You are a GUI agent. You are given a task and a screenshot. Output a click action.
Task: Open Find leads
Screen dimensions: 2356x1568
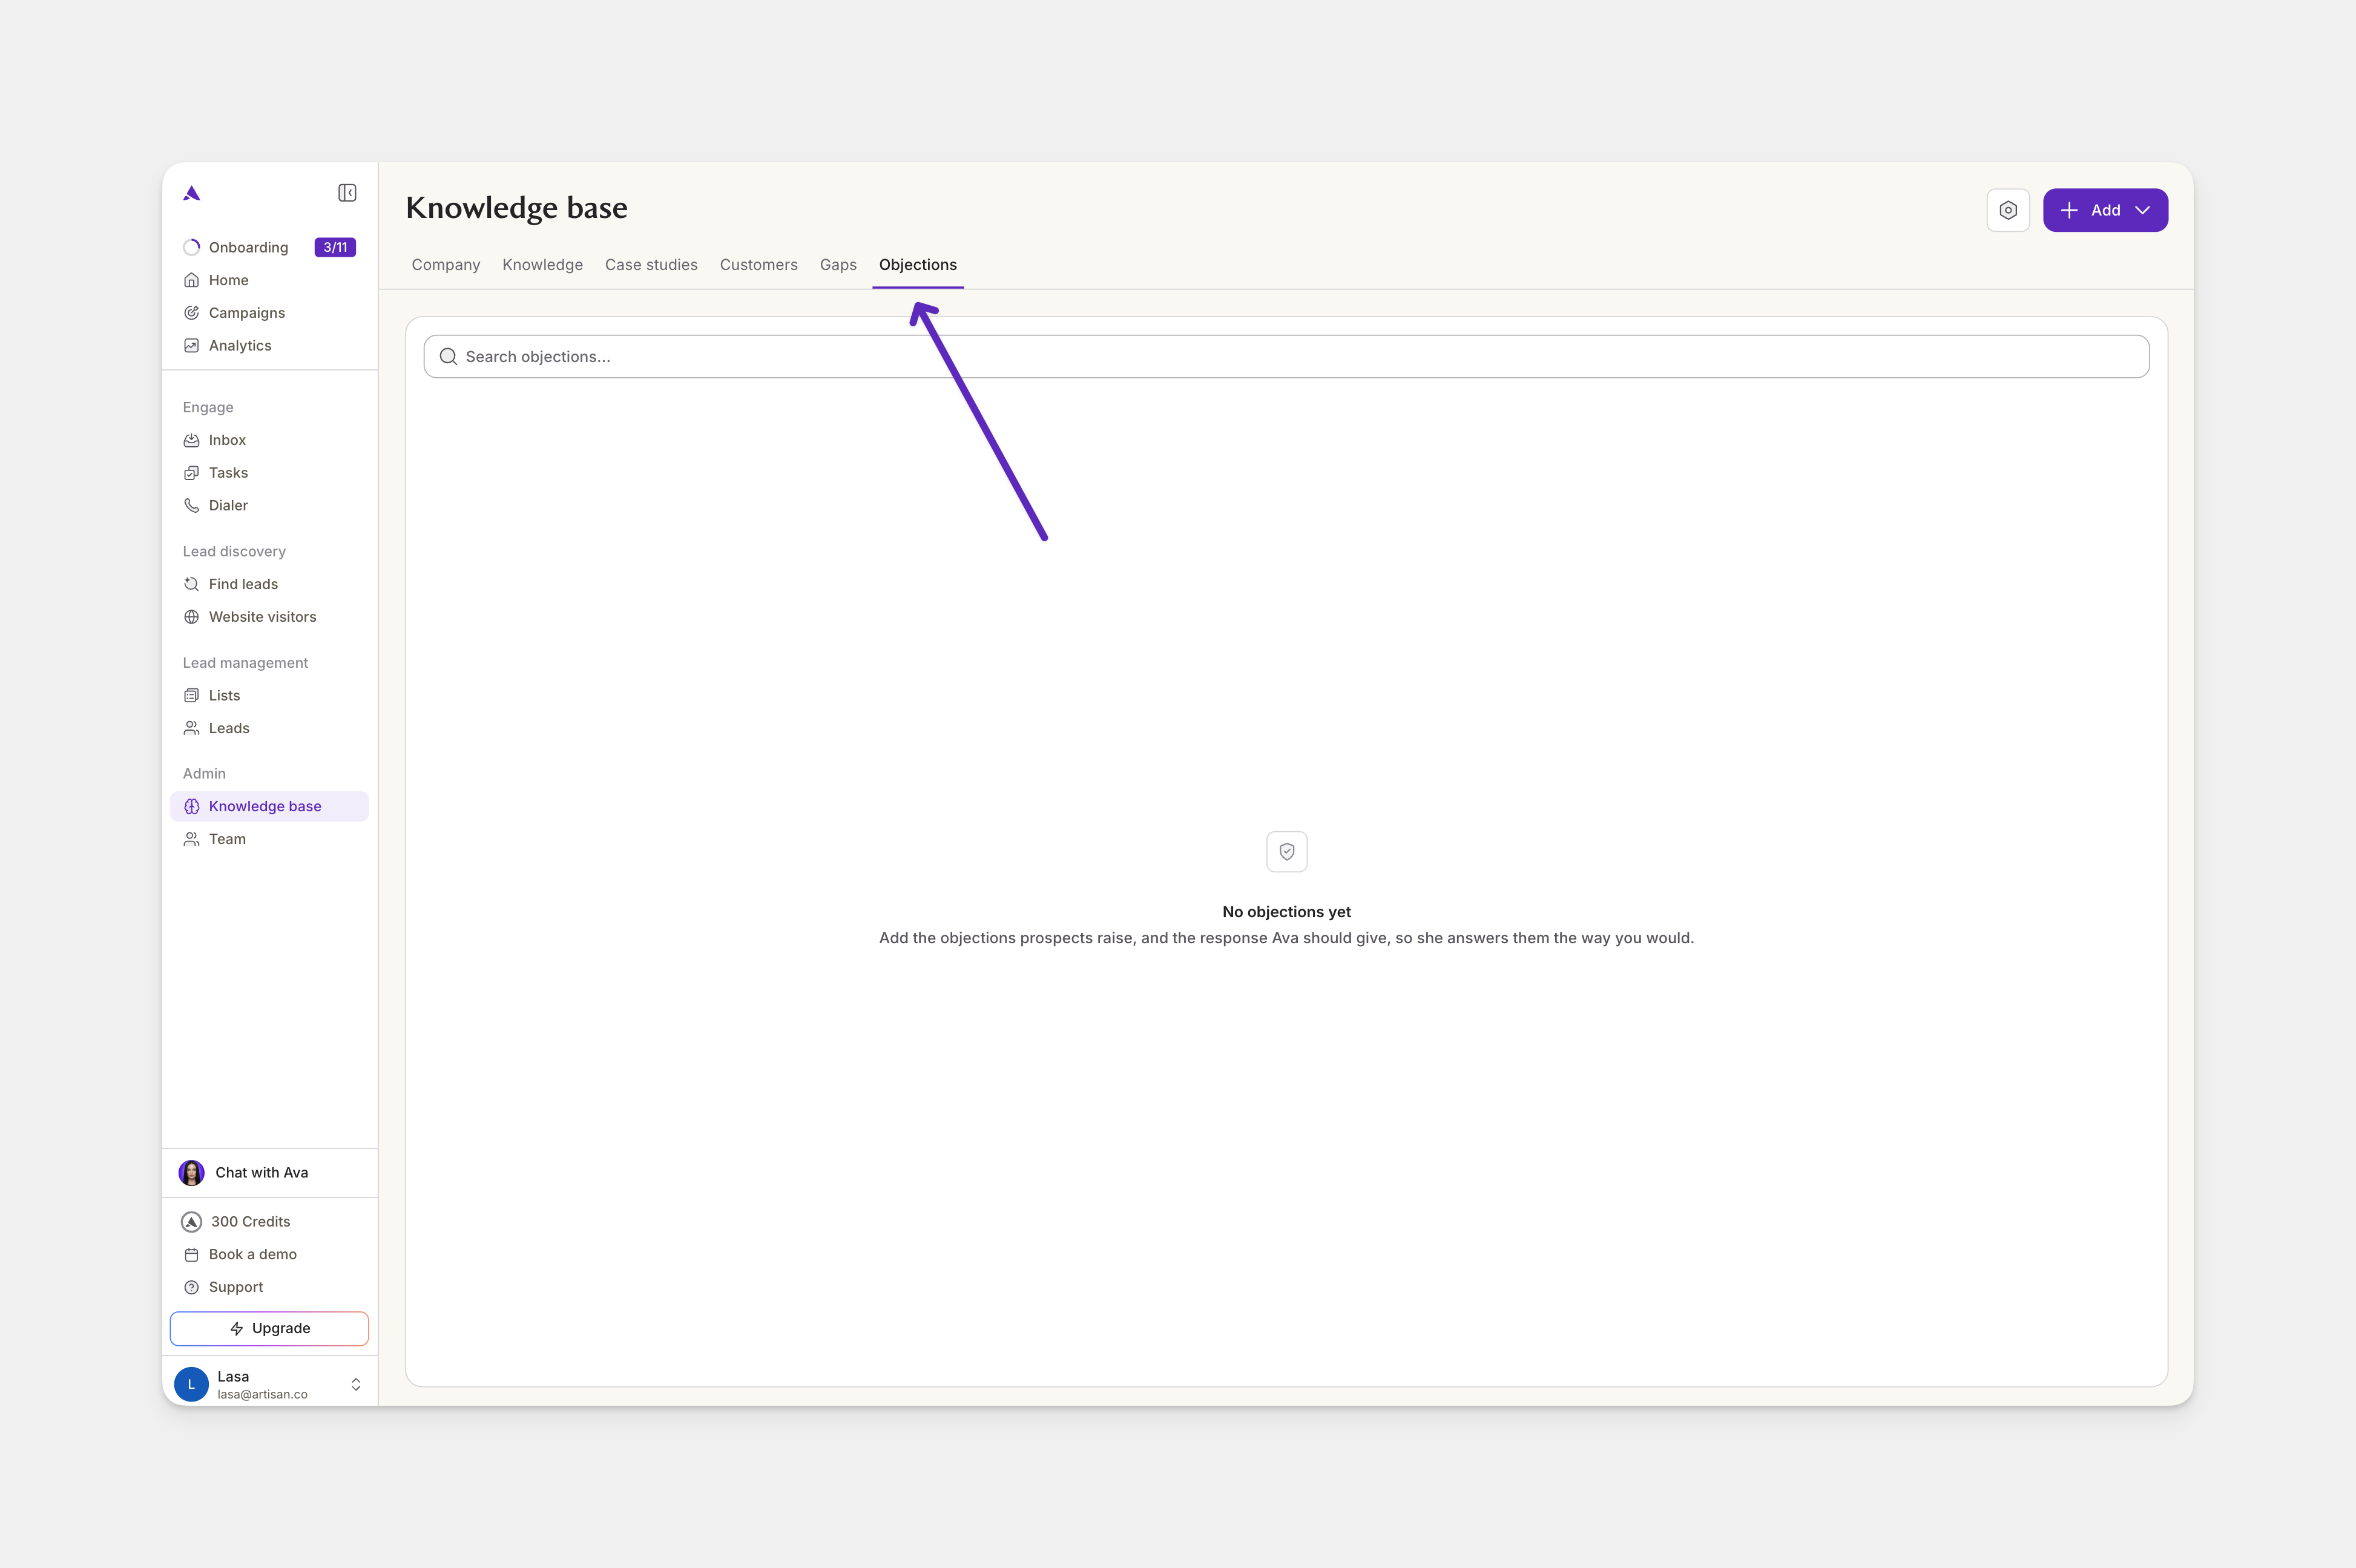269,584
